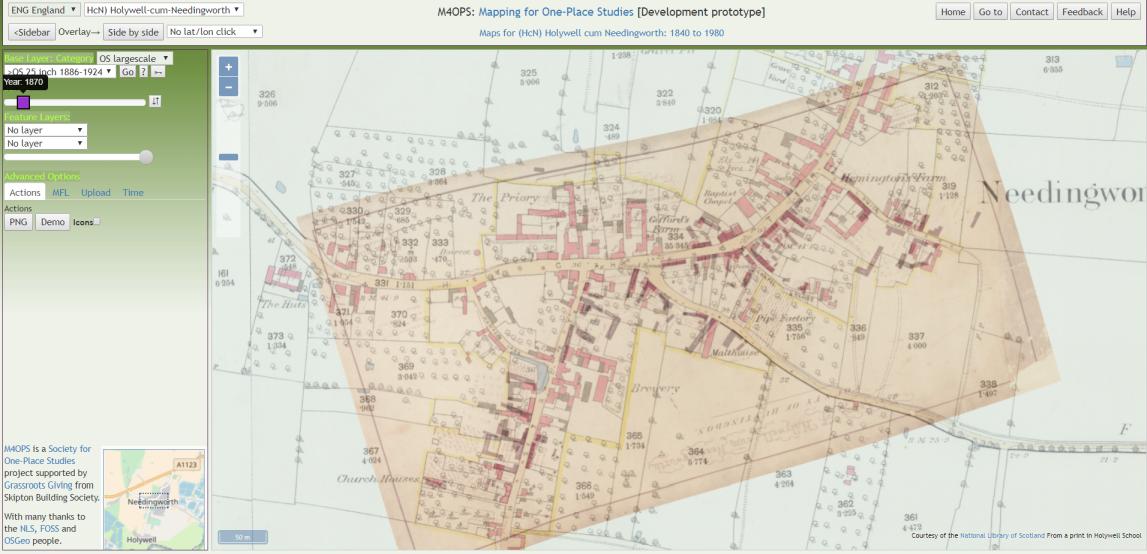Click the grey feature layer opacity slider handle
This screenshot has height=554, width=1147.
point(146,157)
